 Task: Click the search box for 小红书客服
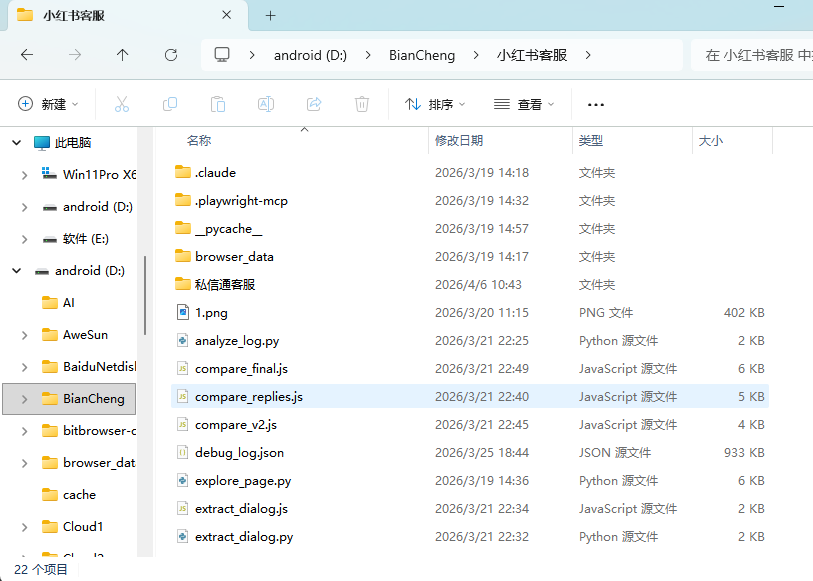point(752,55)
